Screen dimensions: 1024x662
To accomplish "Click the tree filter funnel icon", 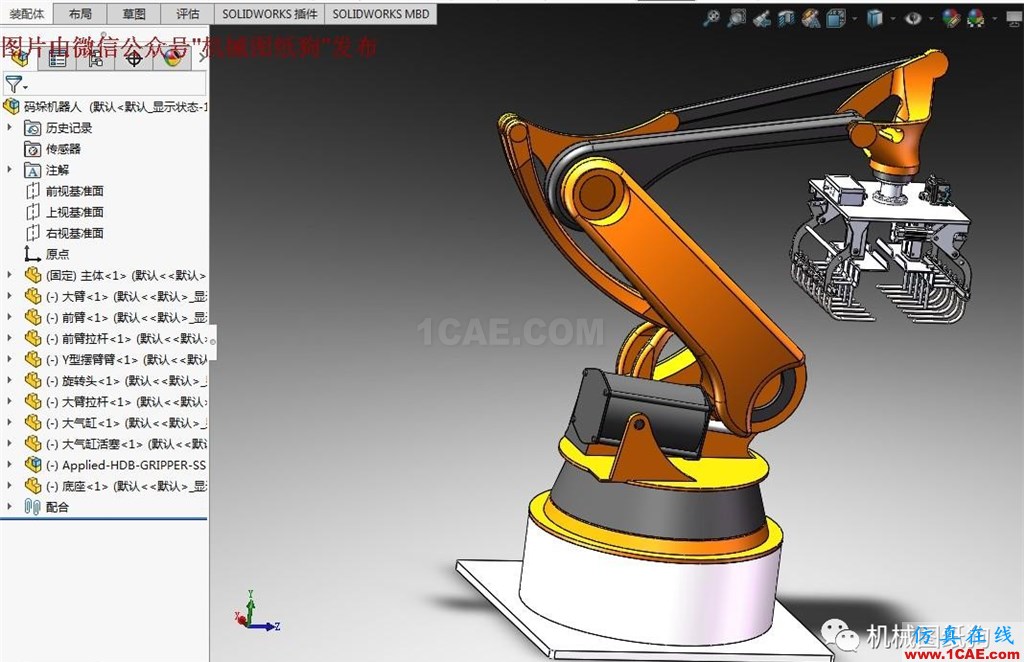I will click(12, 84).
